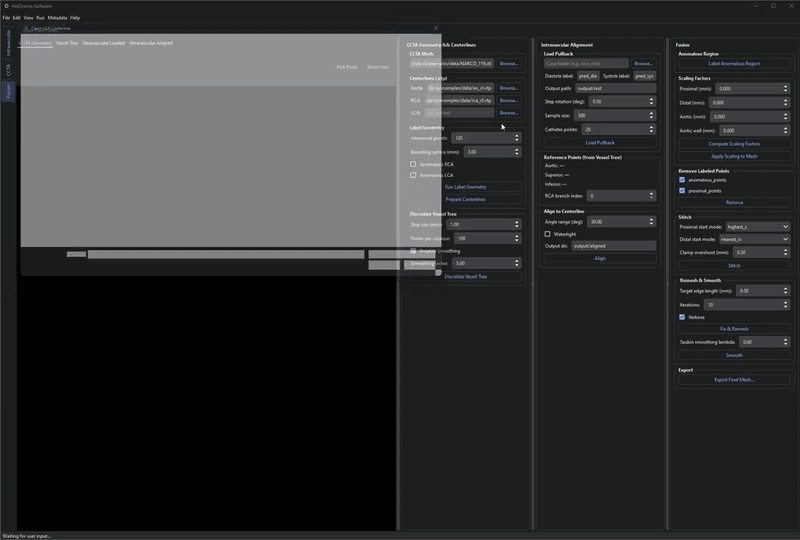Image resolution: width=800 pixels, height=540 pixels.
Task: Adjust the Taubin smoothing lambda stepper arrows
Action: pyautogui.click(x=786, y=342)
